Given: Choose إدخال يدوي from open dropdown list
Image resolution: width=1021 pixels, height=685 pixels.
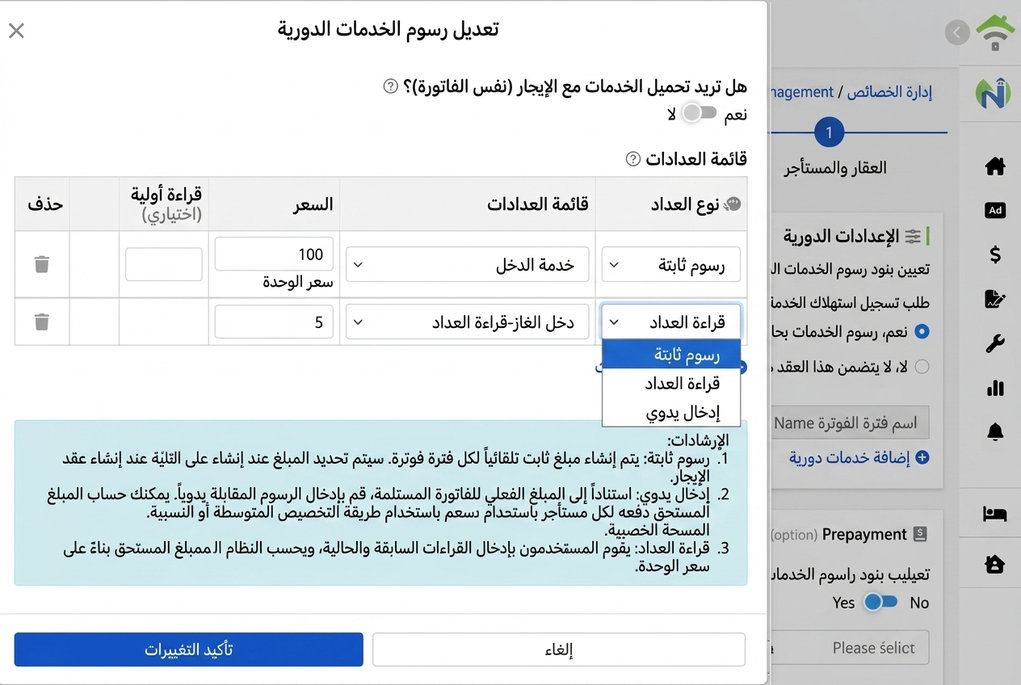Looking at the screenshot, I should tap(671, 412).
